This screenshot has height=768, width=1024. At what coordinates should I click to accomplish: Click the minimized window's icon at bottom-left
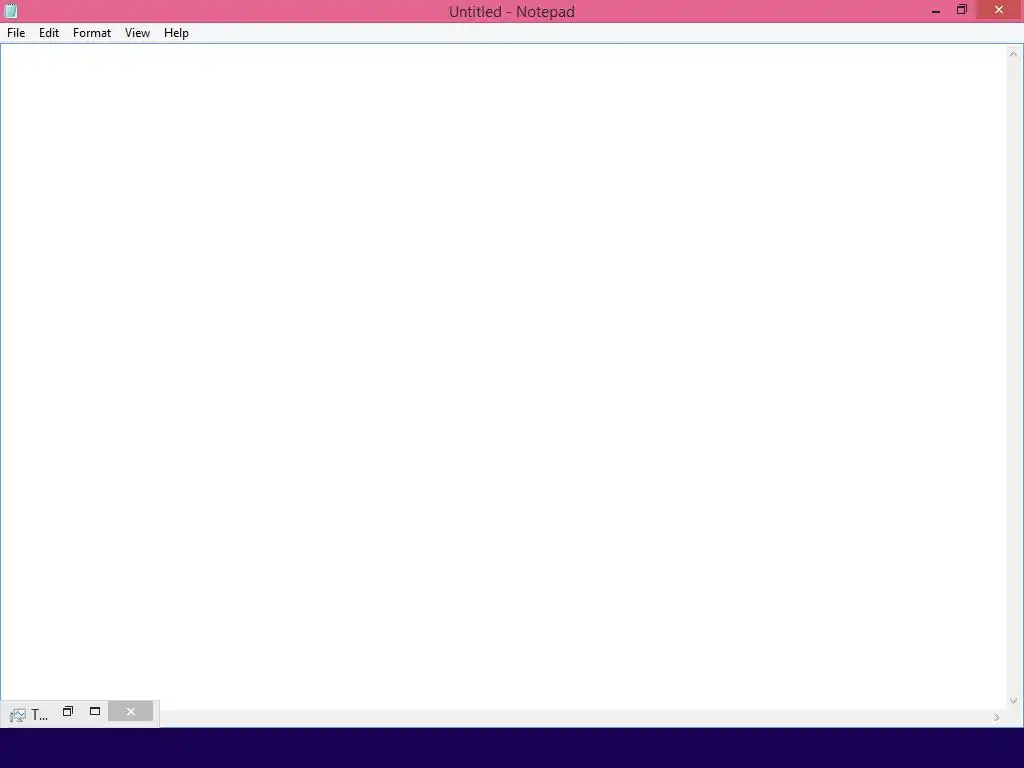click(18, 715)
